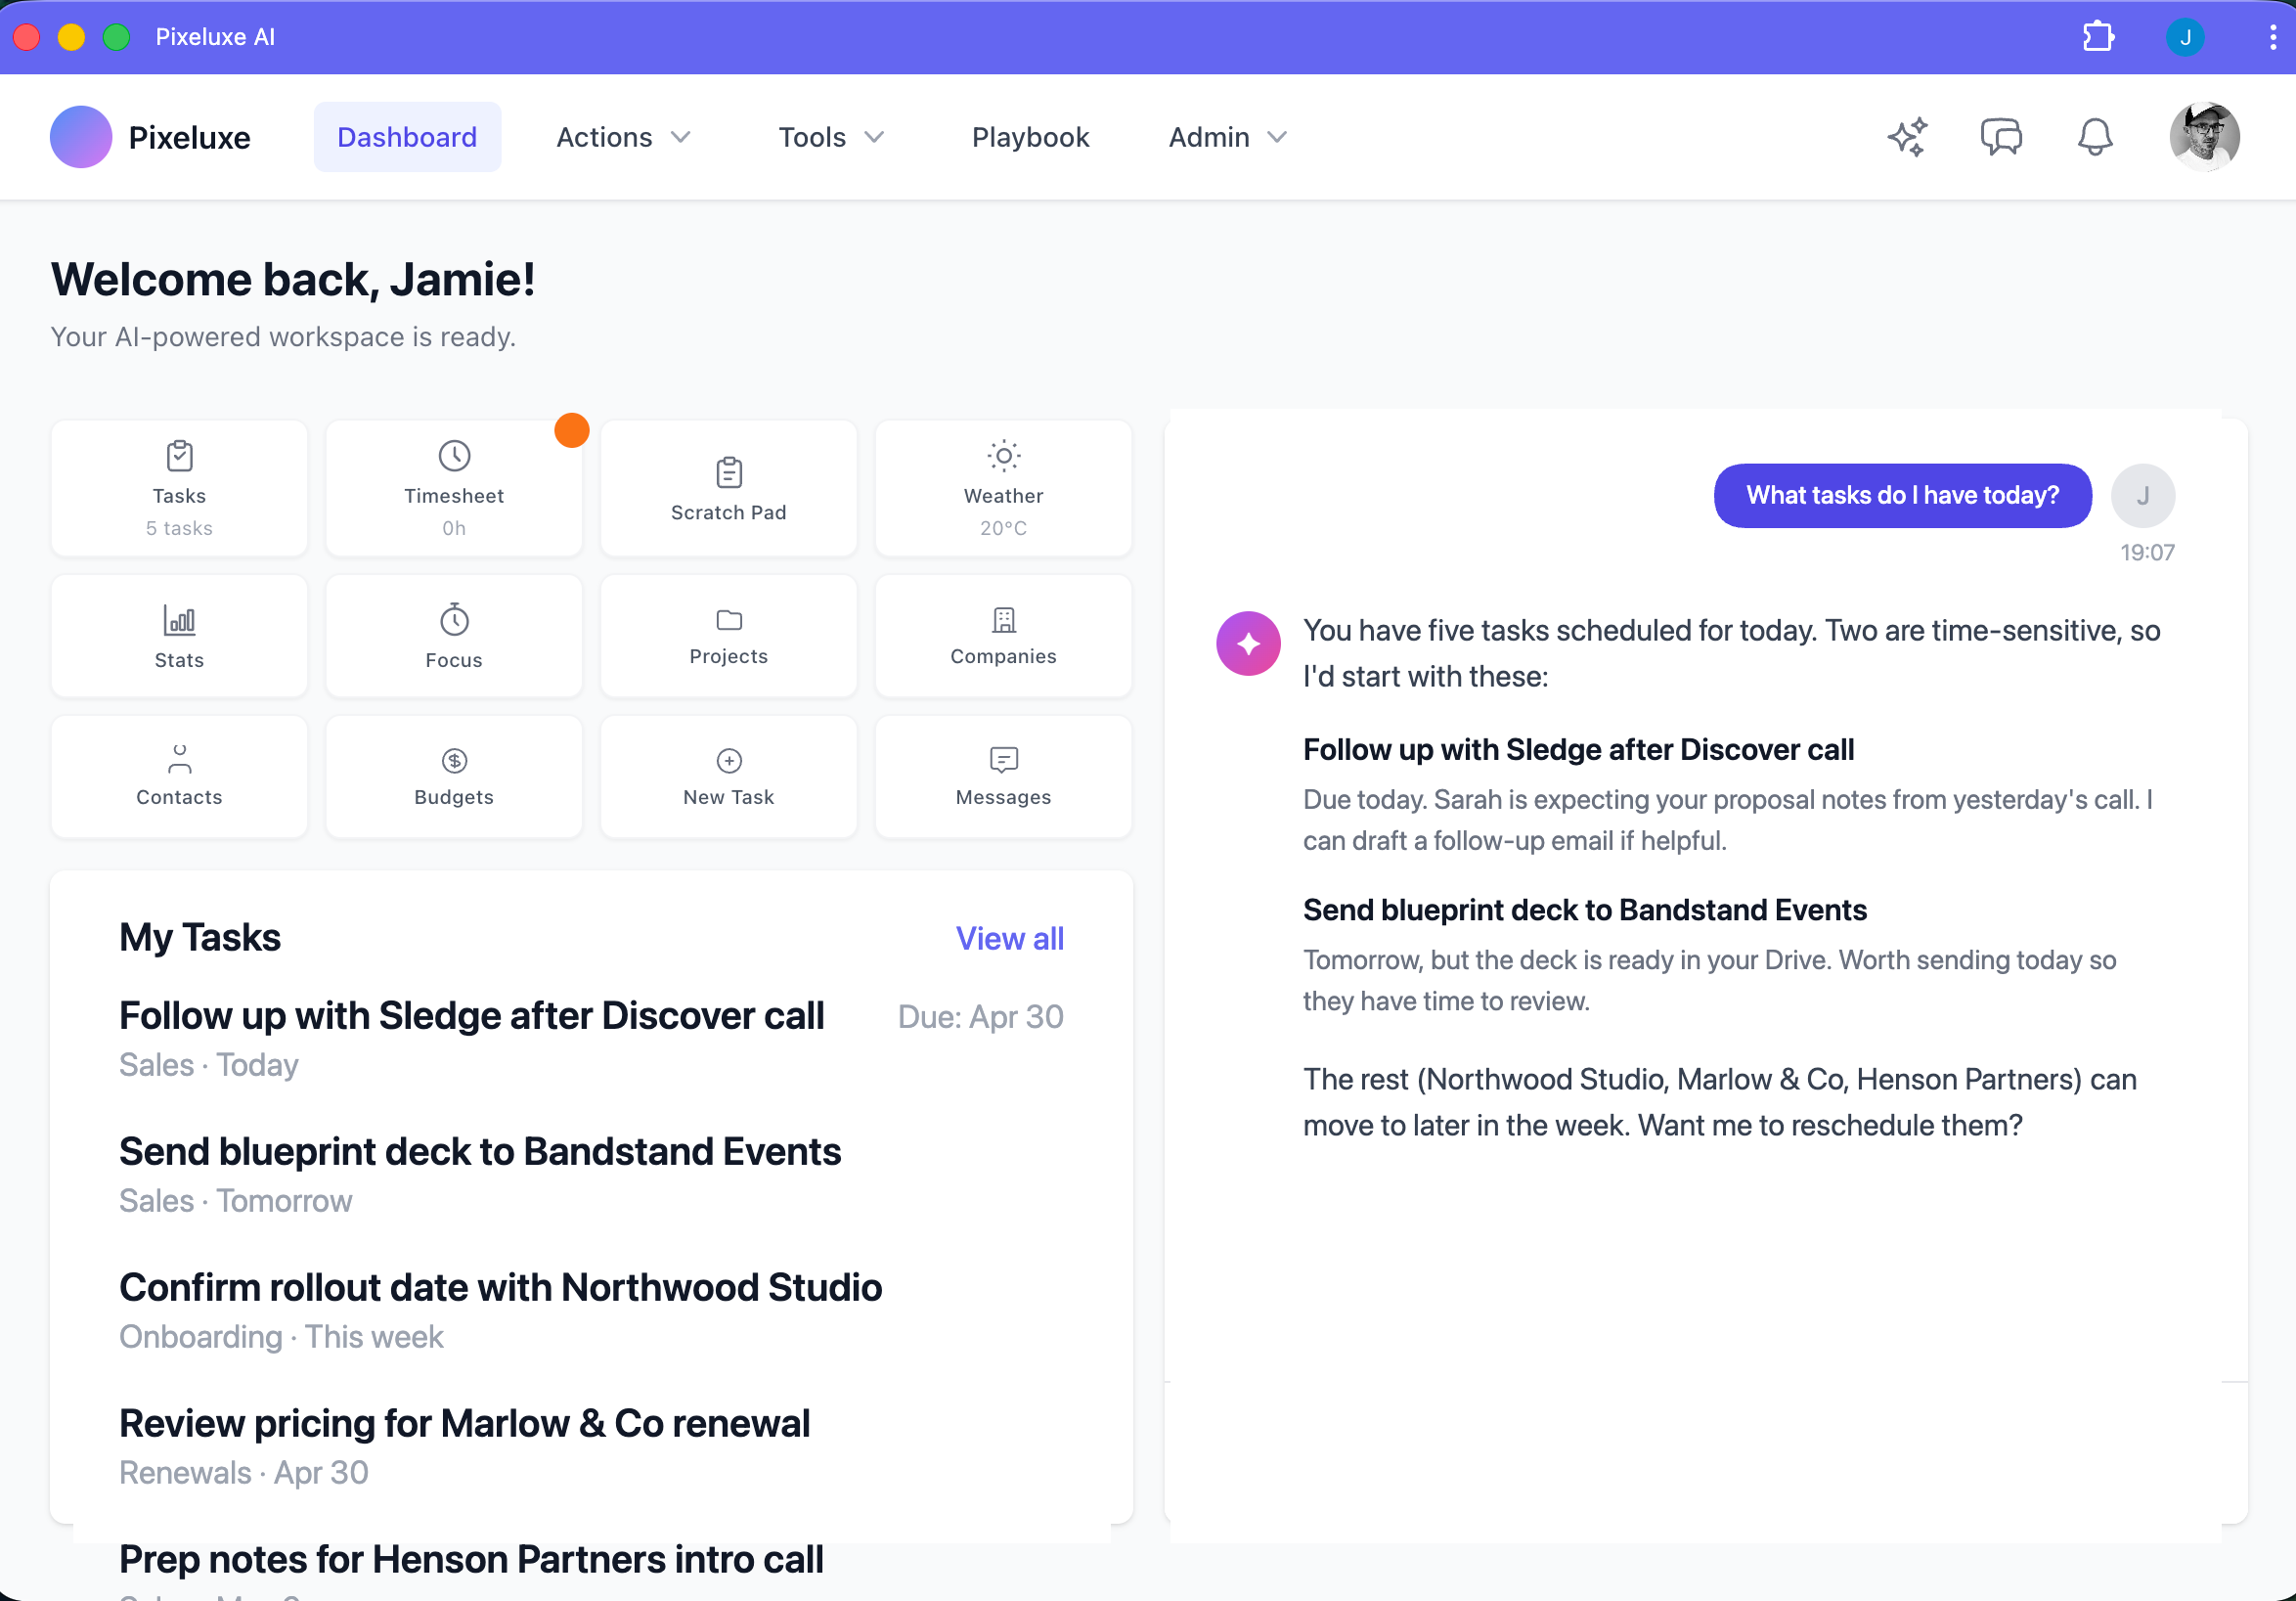Open the chat bubble icon
The image size is (2296, 1601).
pyautogui.click(x=2001, y=137)
